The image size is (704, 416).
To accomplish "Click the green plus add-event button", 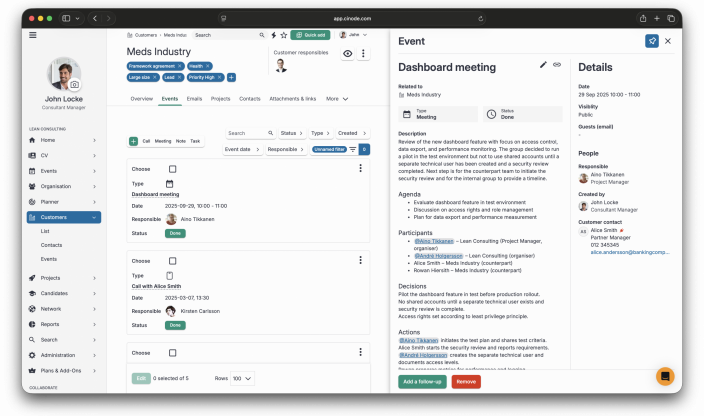I will point(134,141).
